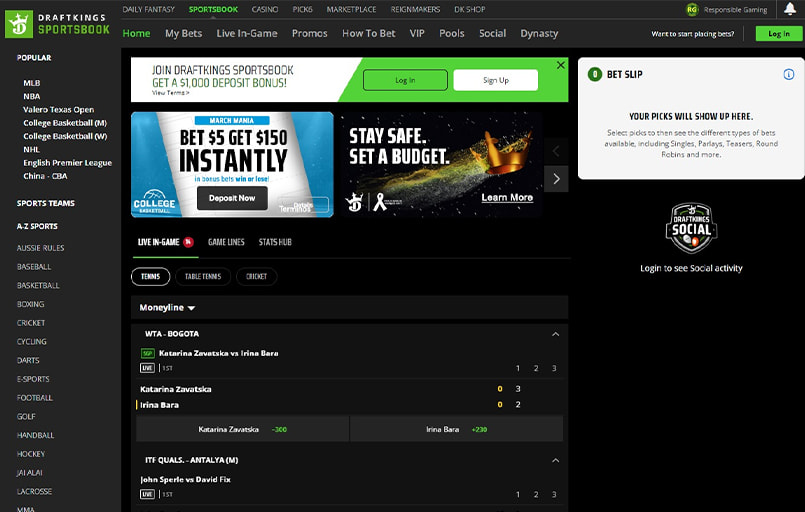This screenshot has width=805, height=512.
Task: Open Katarina Zavatska vs Irina Bara match
Action: coord(219,353)
